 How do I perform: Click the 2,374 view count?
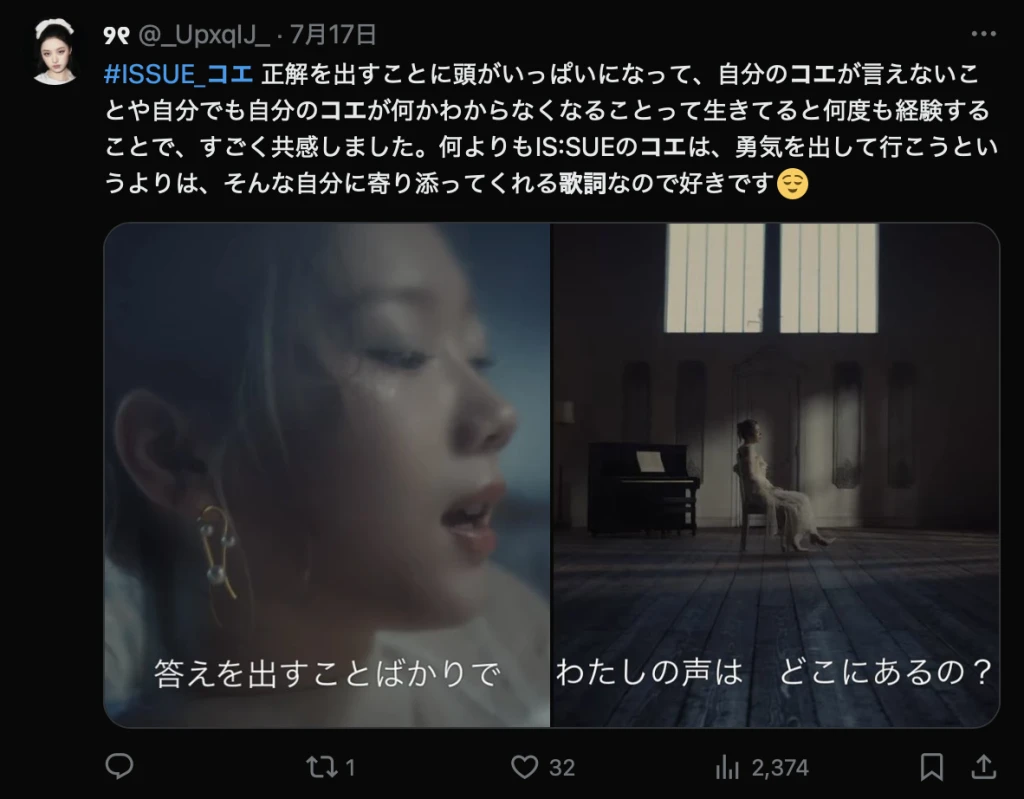(x=780, y=768)
